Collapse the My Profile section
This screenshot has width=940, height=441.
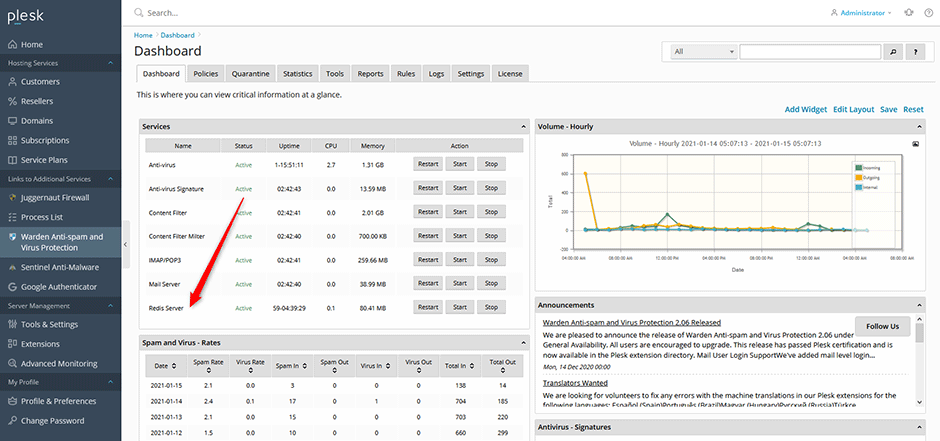coord(110,382)
